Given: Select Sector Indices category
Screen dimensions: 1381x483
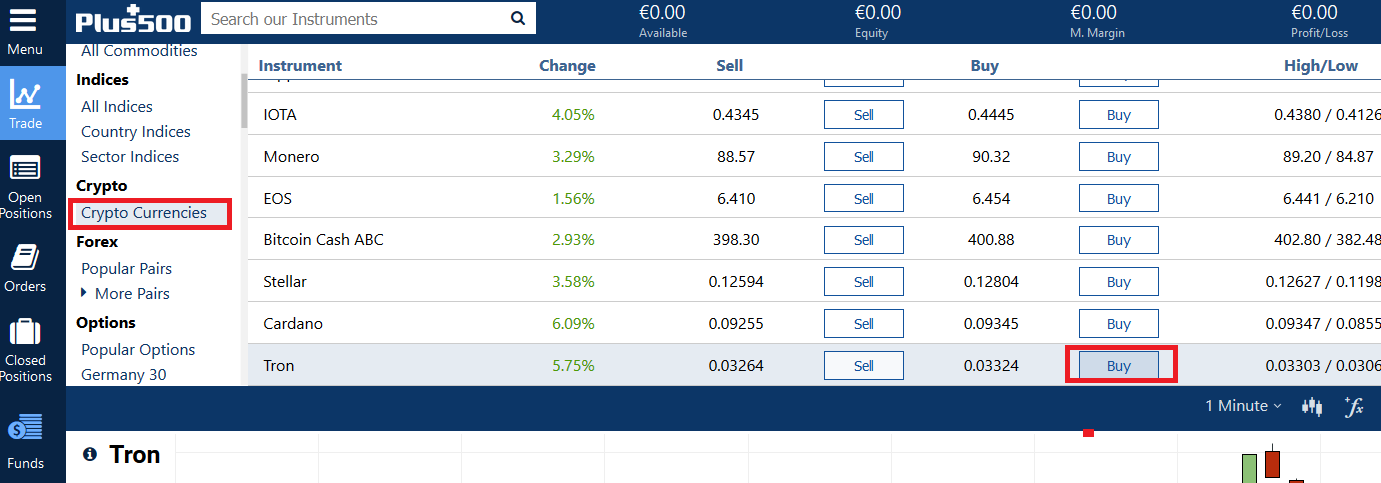Looking at the screenshot, I should tap(130, 157).
